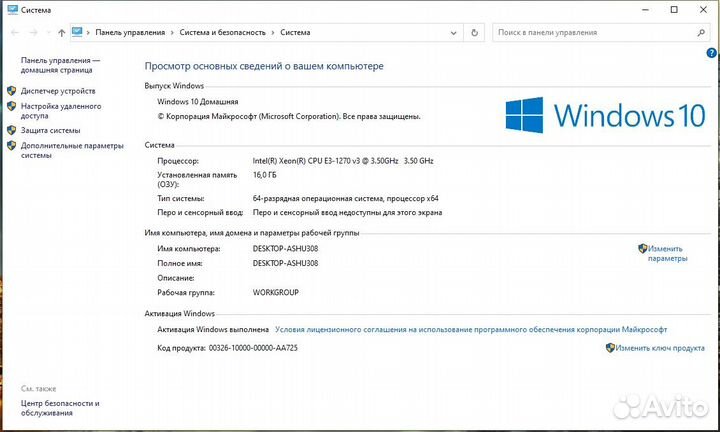The width and height of the screenshot is (720, 432).
Task: Open Защита системы
Action: click(x=51, y=130)
